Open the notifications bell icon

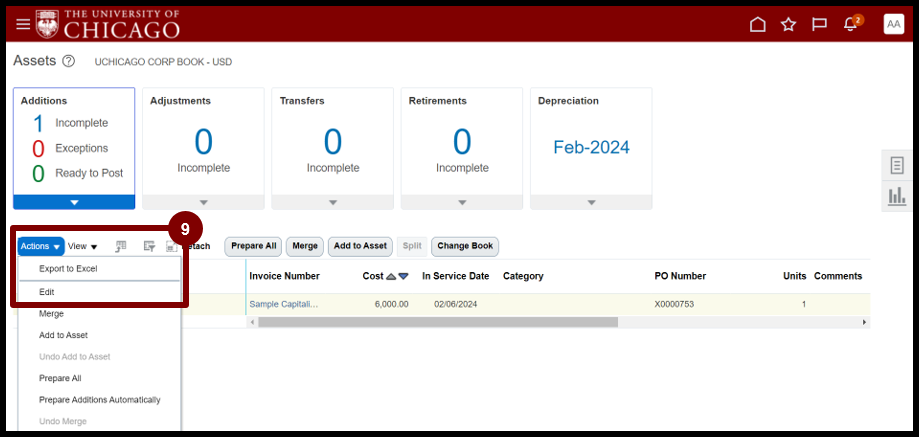tap(850, 24)
